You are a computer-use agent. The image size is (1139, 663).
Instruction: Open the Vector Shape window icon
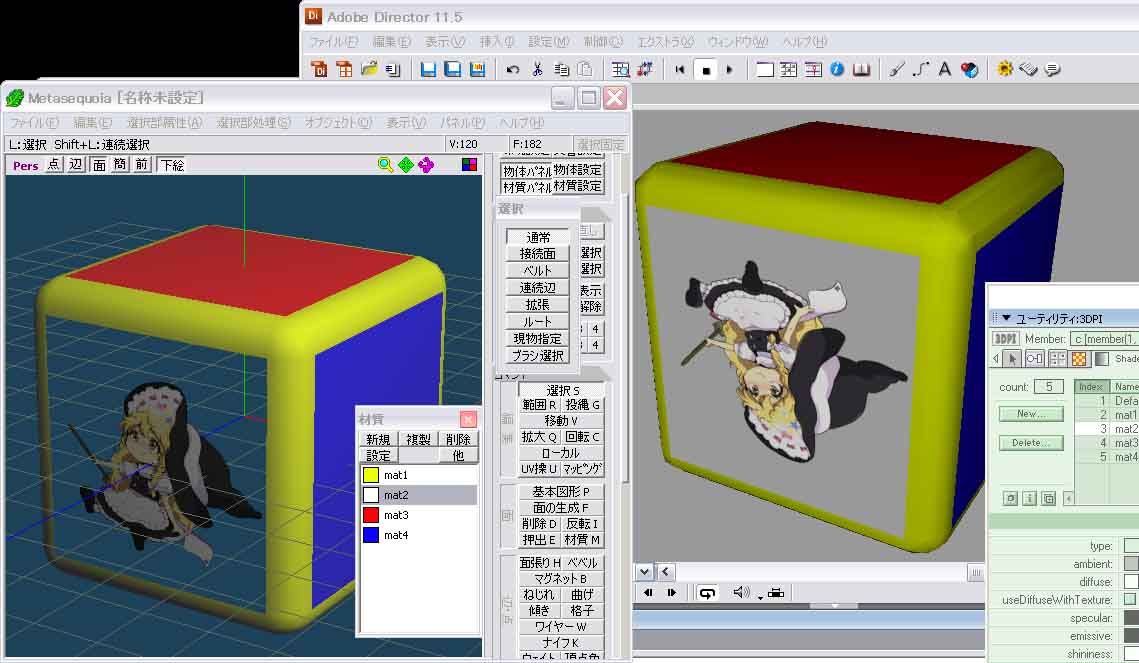[x=921, y=70]
